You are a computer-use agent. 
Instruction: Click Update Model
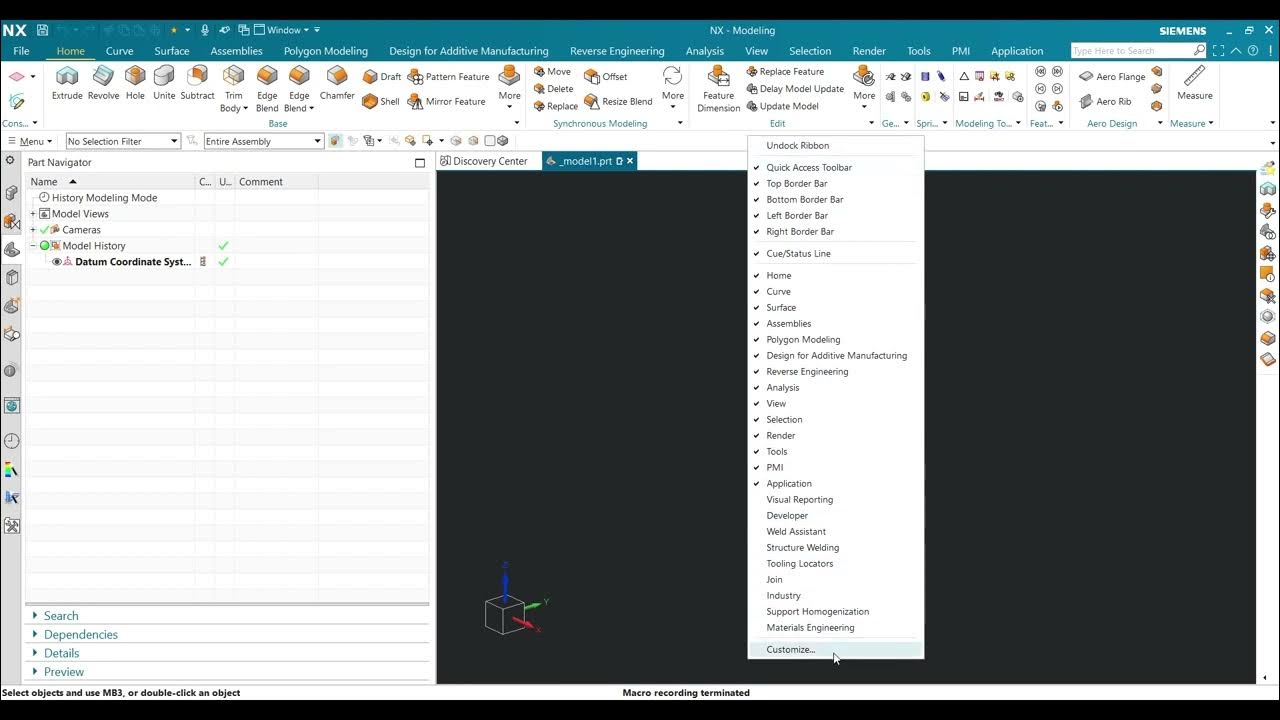point(782,106)
